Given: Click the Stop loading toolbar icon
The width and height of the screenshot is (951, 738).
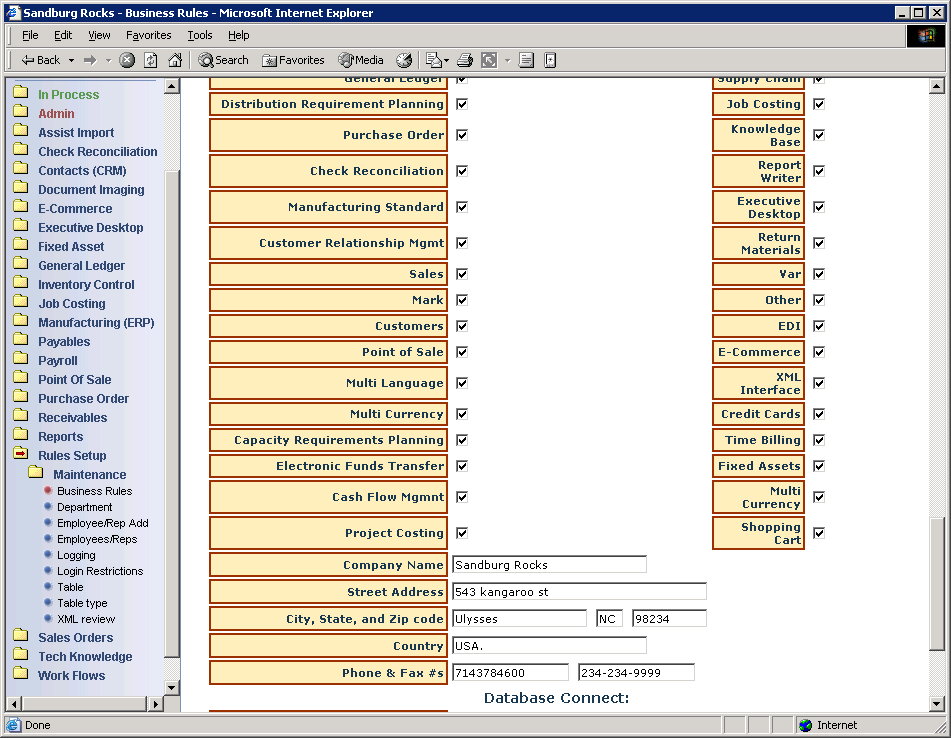Looking at the screenshot, I should pos(127,60).
